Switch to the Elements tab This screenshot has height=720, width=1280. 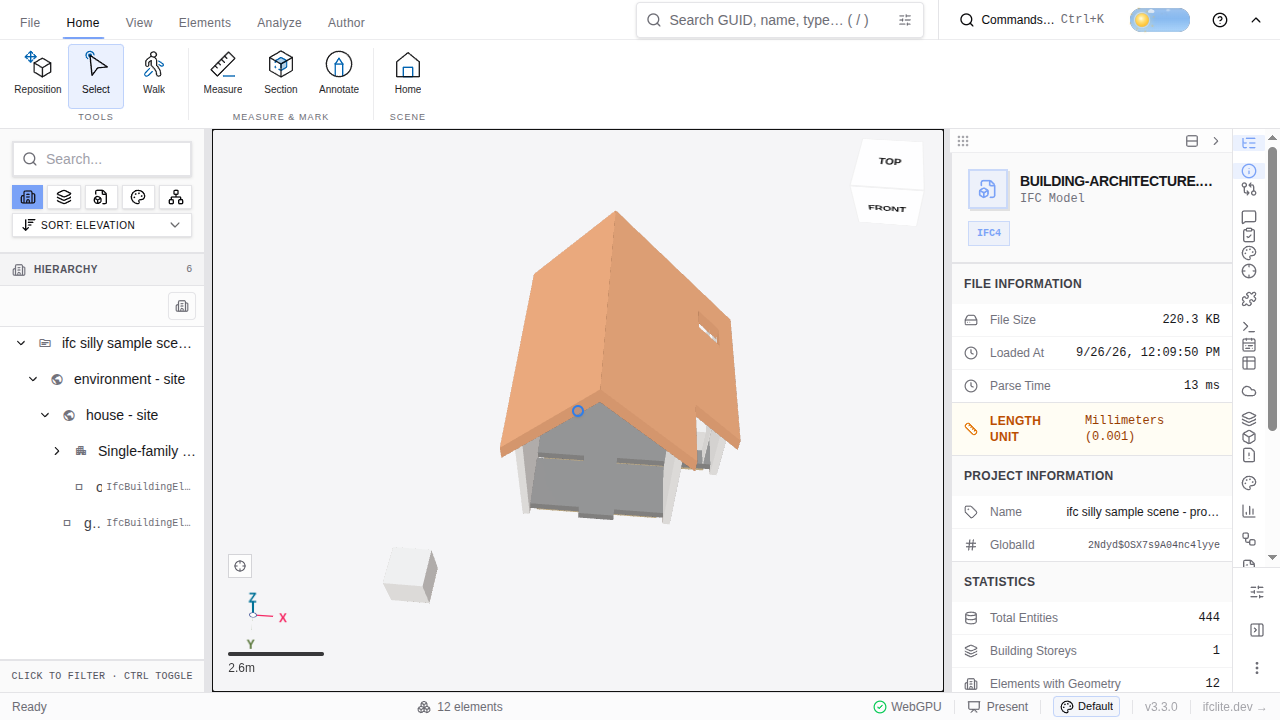(x=205, y=22)
